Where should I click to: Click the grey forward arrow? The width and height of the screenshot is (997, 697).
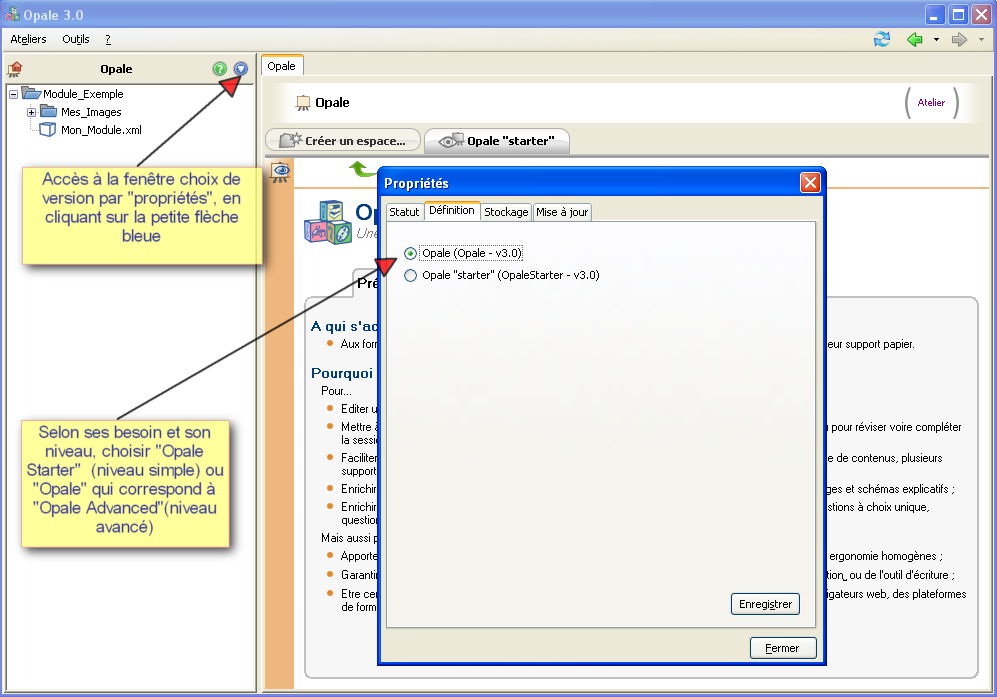pos(959,39)
